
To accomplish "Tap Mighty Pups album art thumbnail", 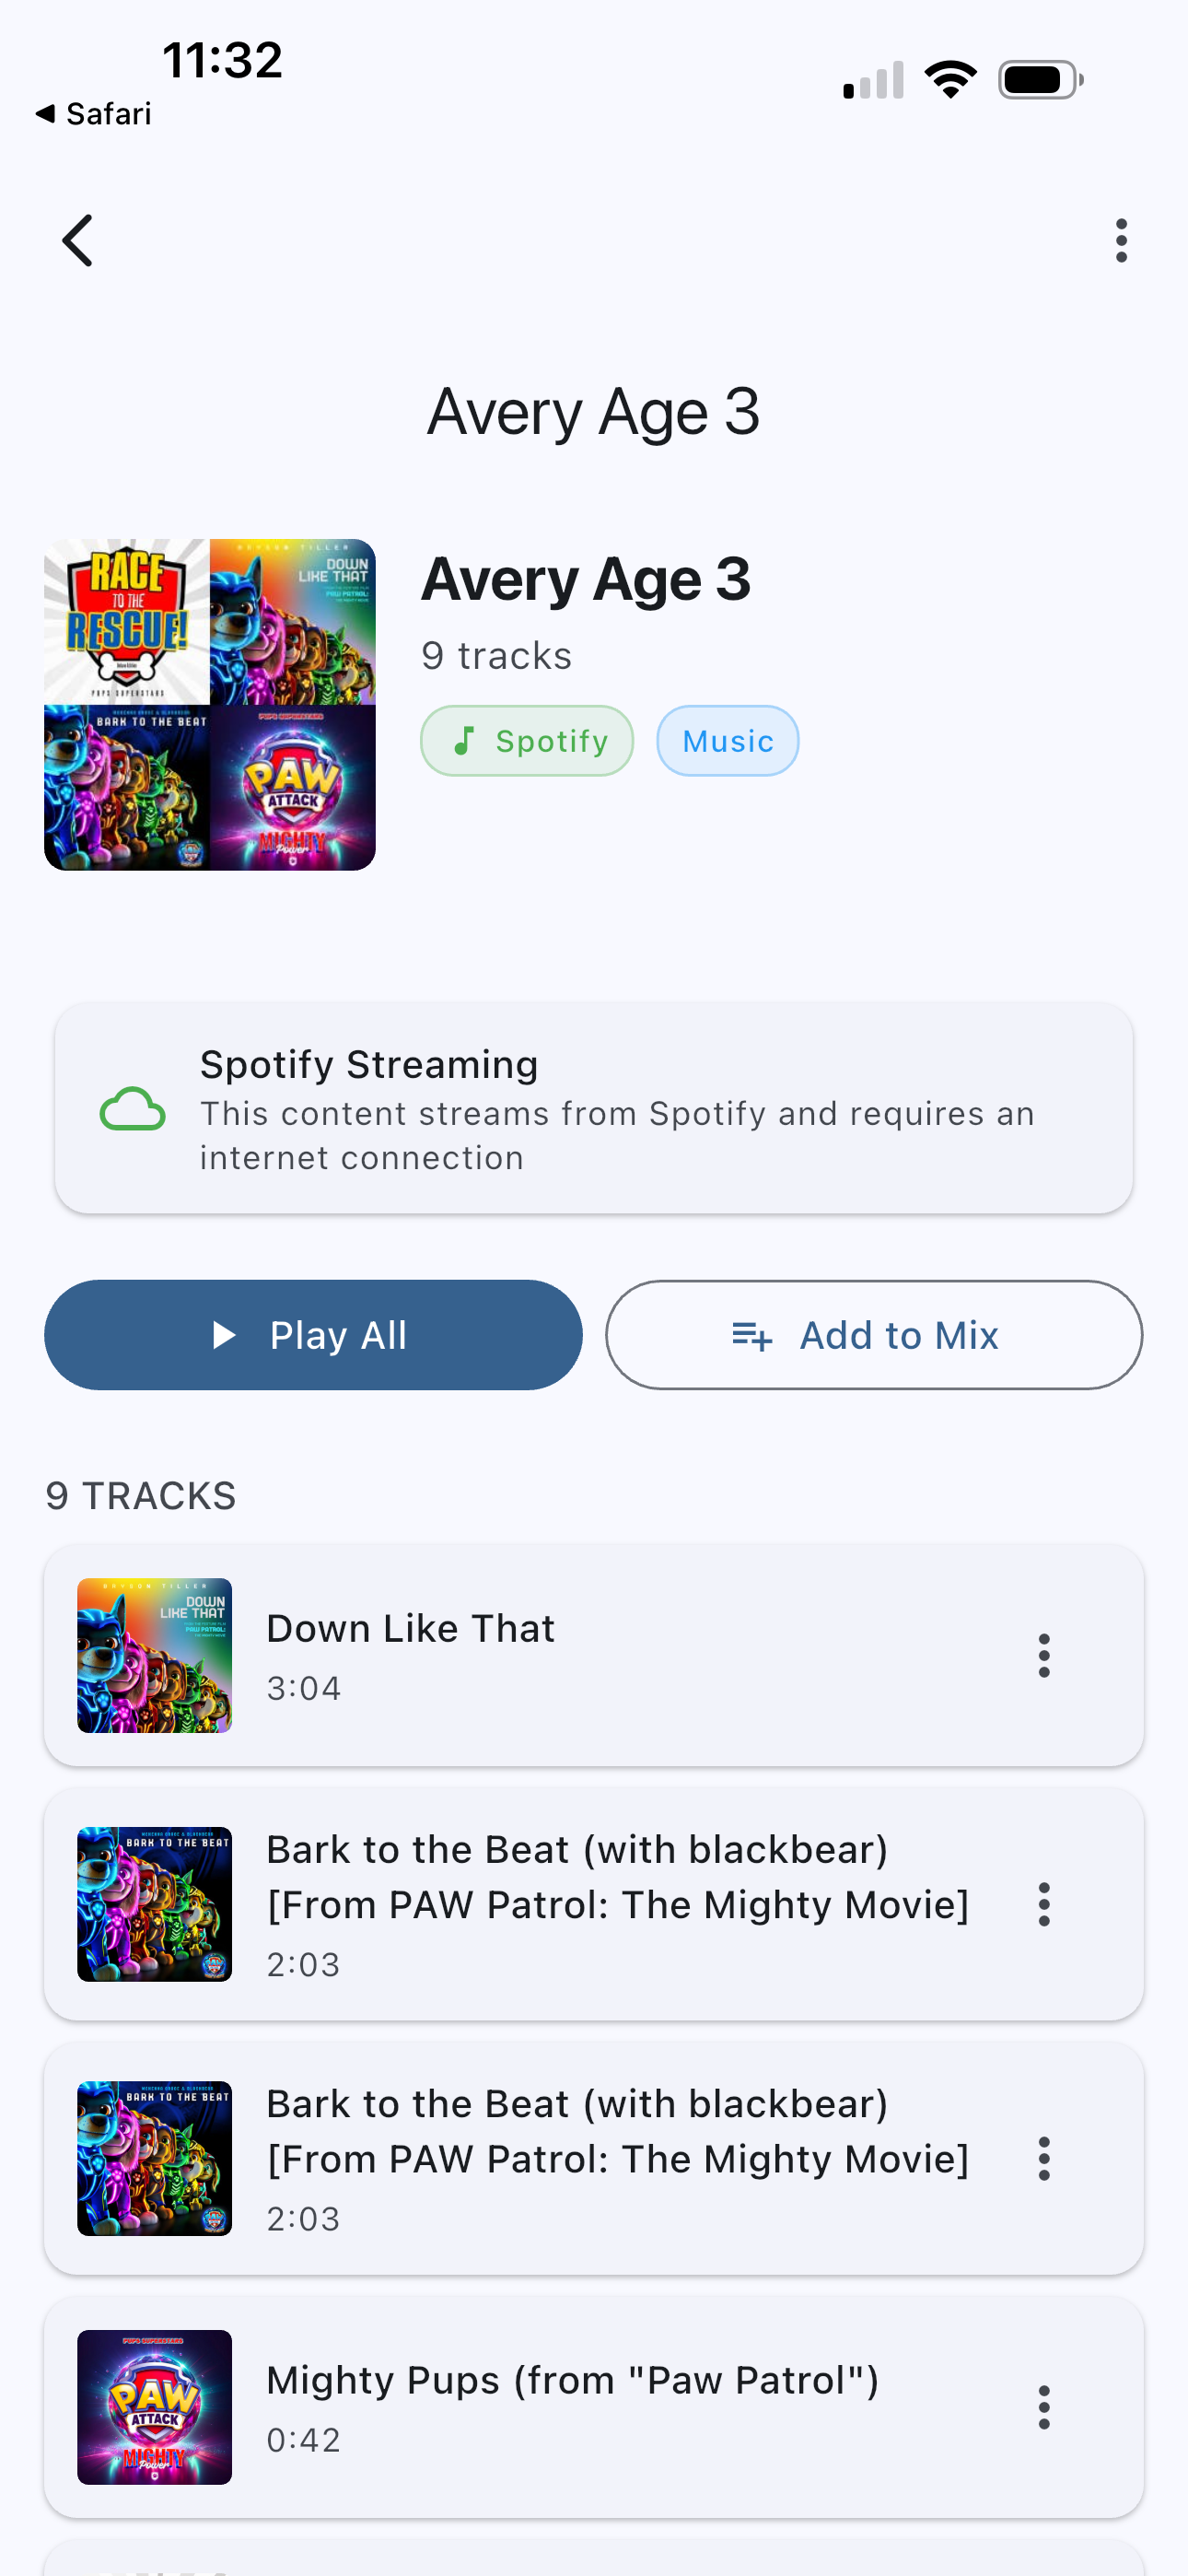I will 155,2407.
